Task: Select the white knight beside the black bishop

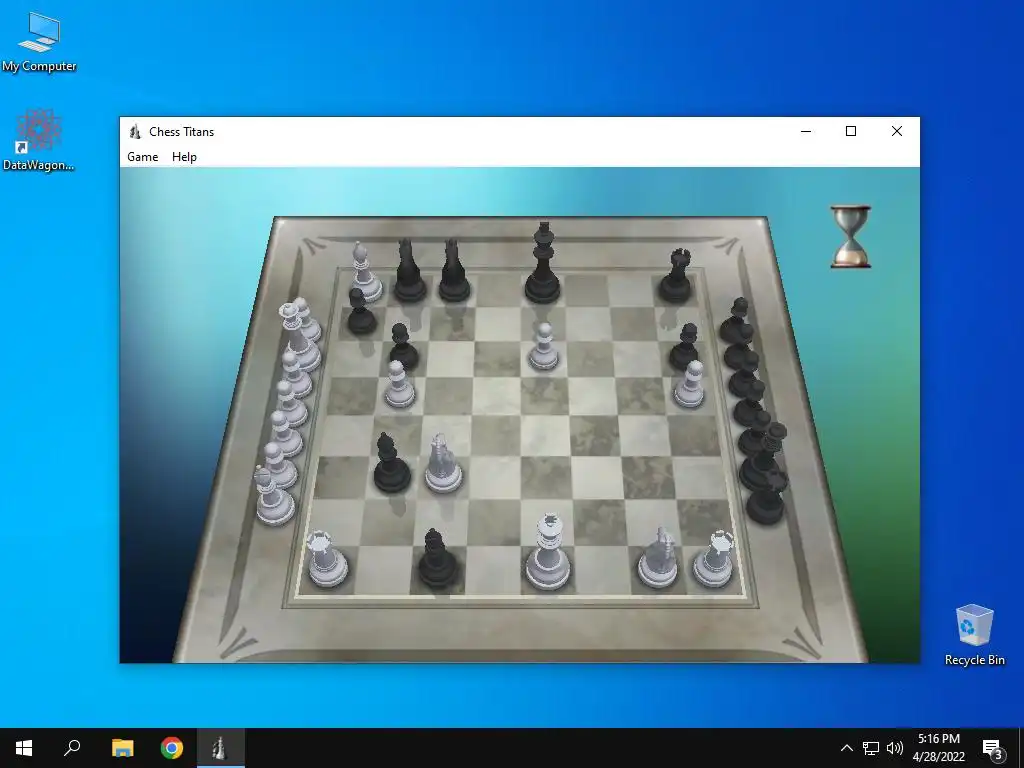Action: [444, 464]
